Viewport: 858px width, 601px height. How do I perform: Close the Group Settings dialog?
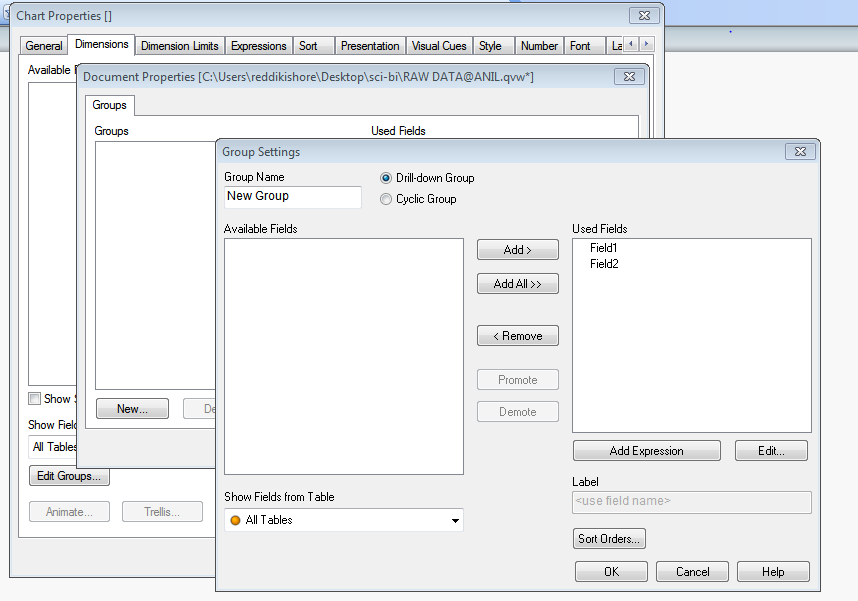(800, 152)
